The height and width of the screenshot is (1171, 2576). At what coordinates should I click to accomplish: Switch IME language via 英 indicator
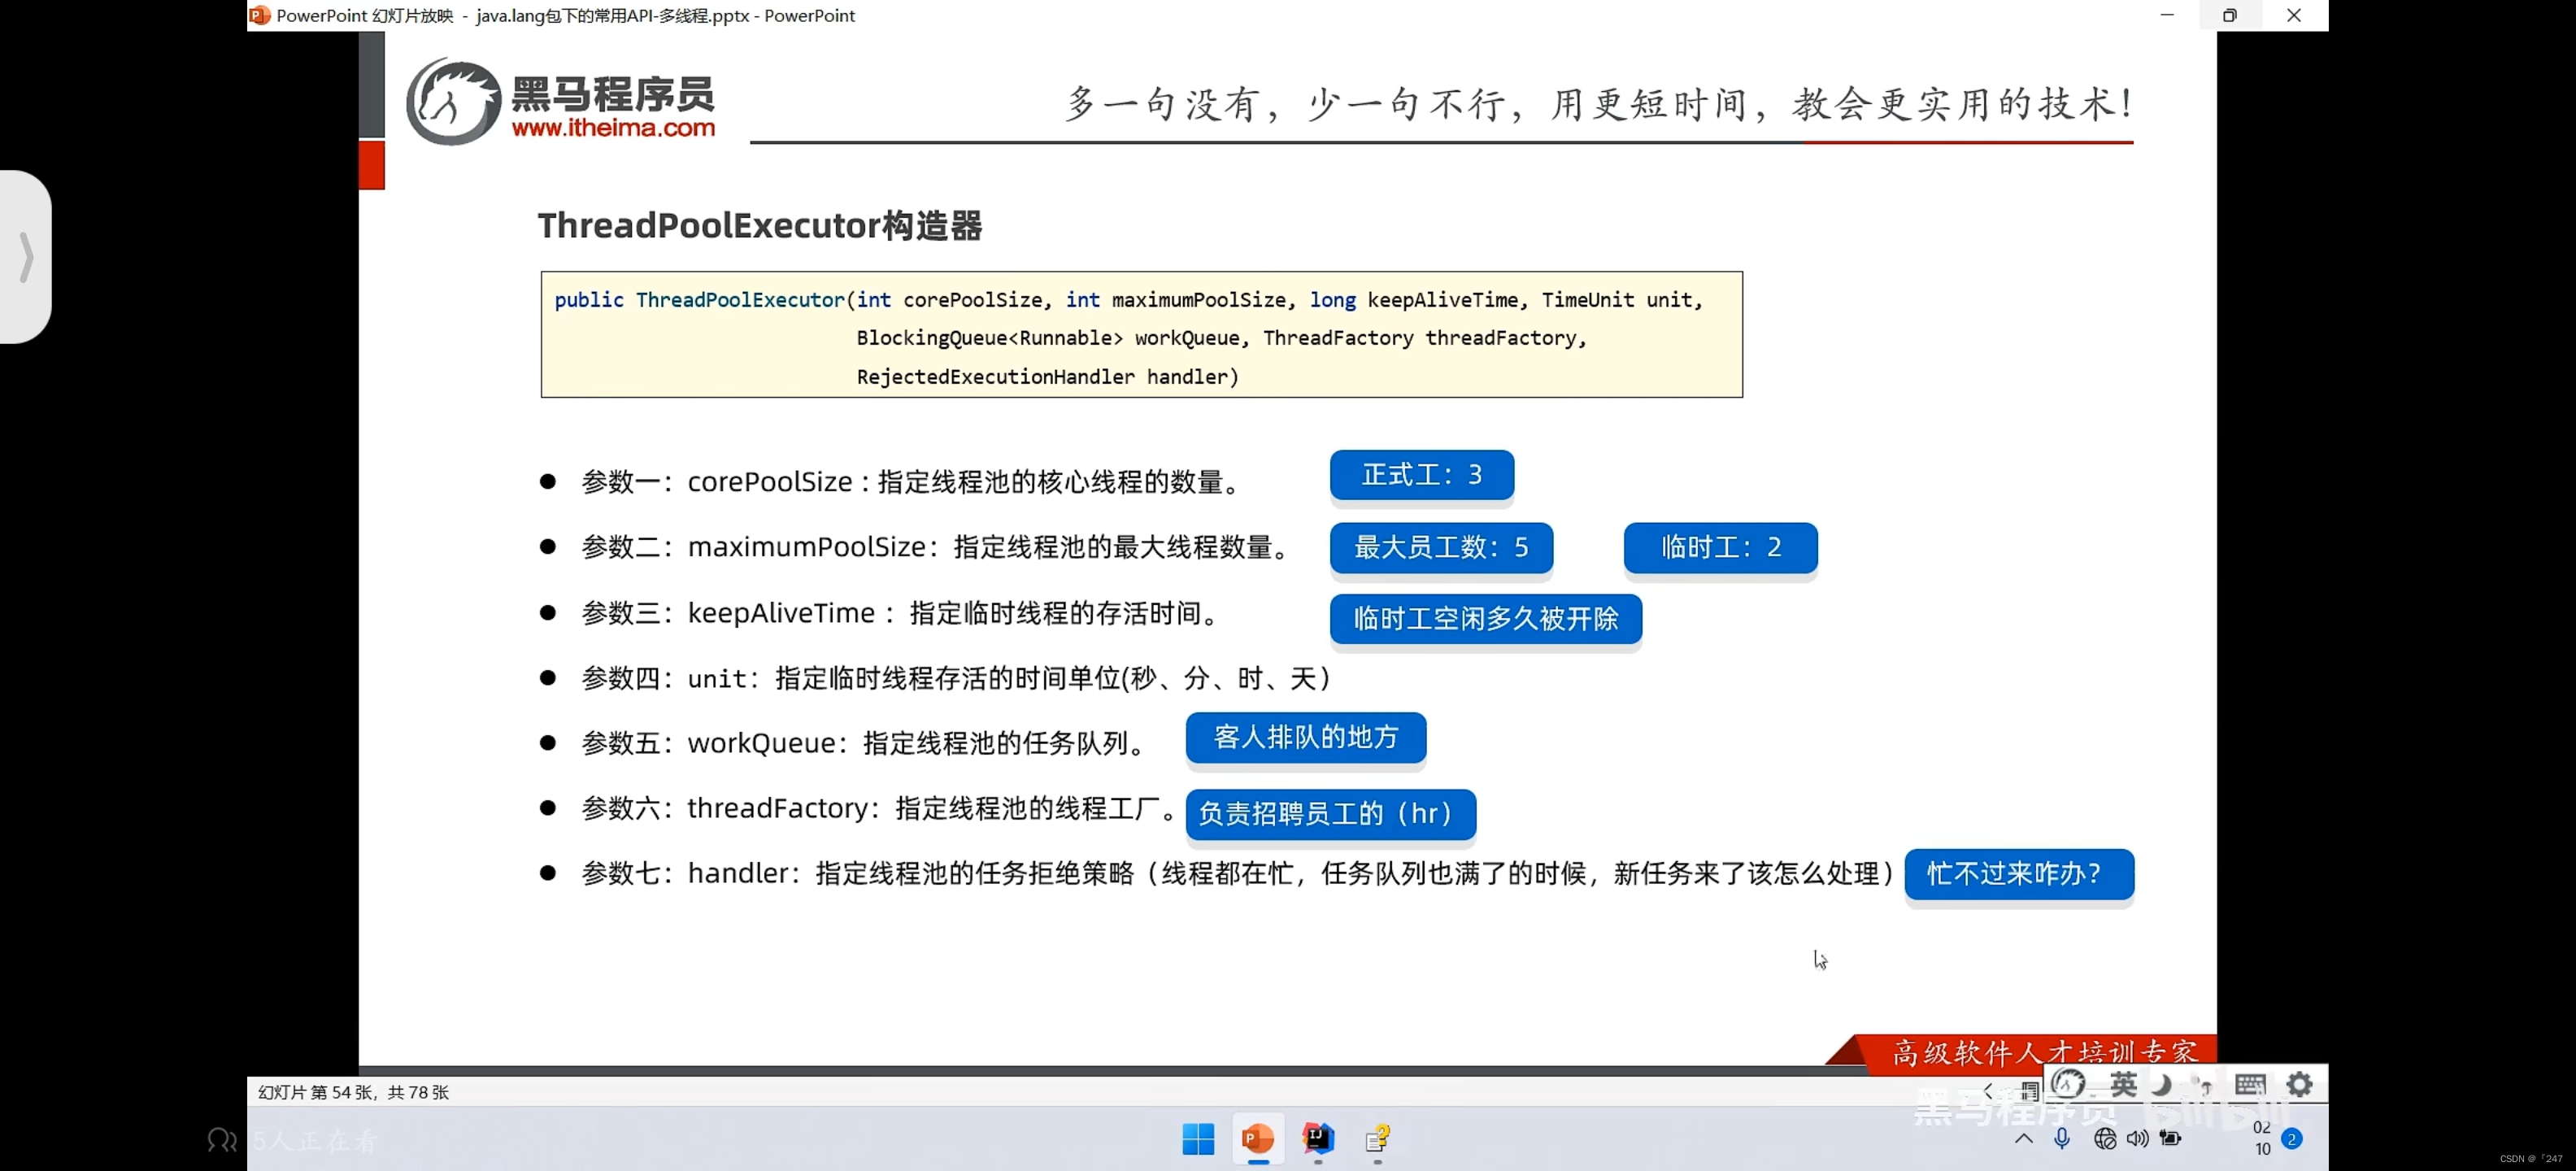click(x=2123, y=1084)
